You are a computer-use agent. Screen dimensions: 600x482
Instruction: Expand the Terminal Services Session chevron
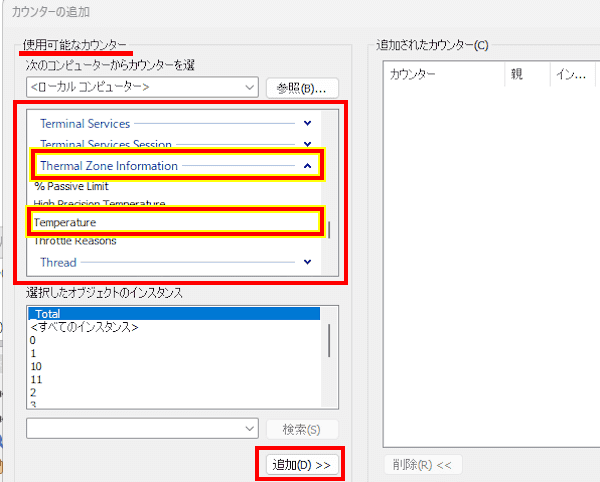[x=307, y=145]
